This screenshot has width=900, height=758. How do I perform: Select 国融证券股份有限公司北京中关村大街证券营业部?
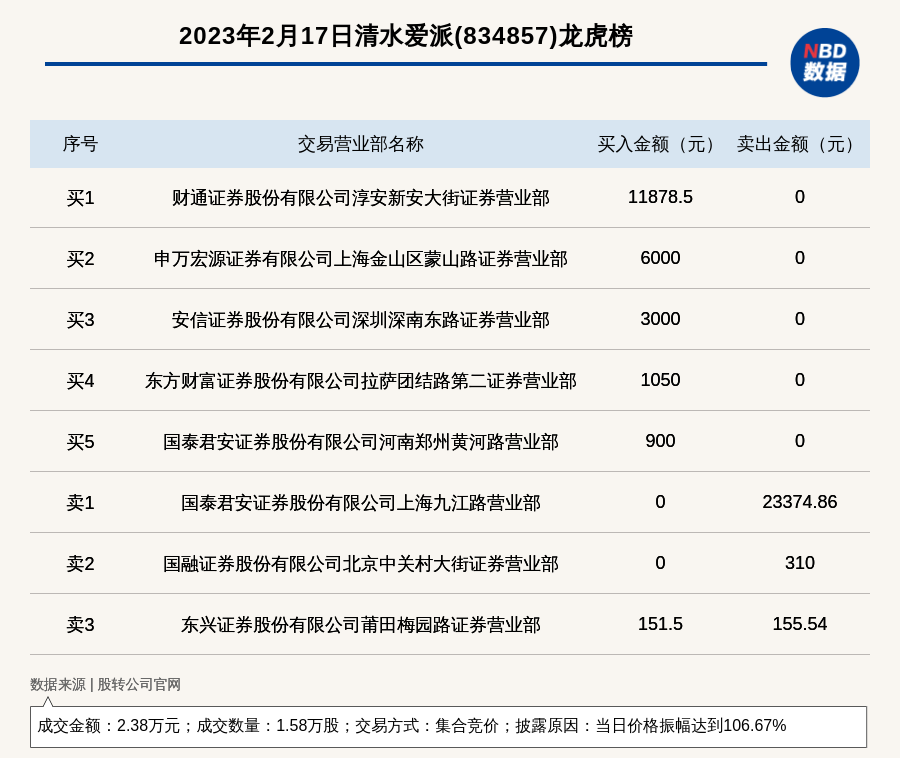click(x=360, y=563)
